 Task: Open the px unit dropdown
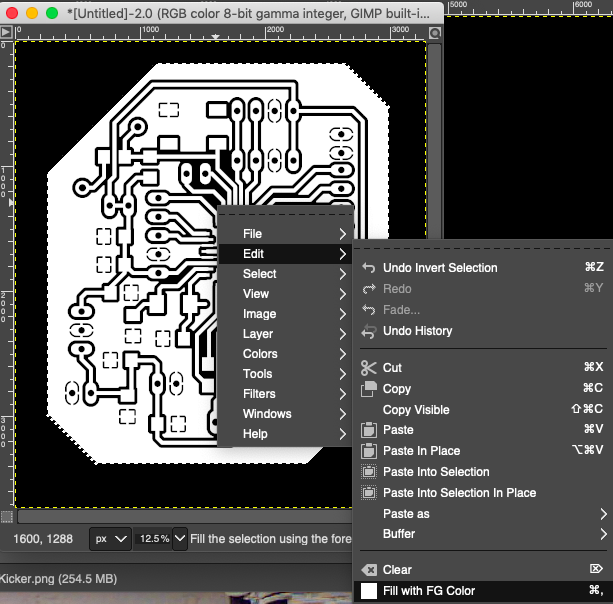pyautogui.click(x=110, y=539)
